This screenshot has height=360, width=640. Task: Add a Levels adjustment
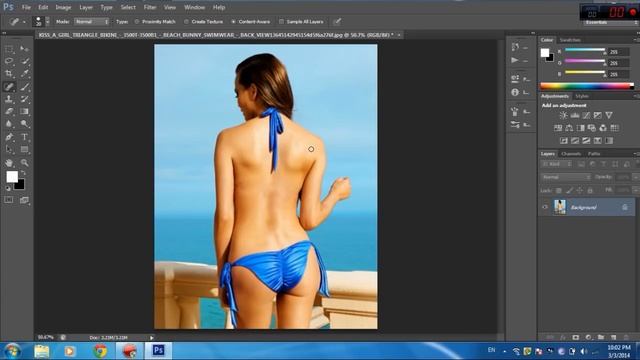click(x=575, y=116)
